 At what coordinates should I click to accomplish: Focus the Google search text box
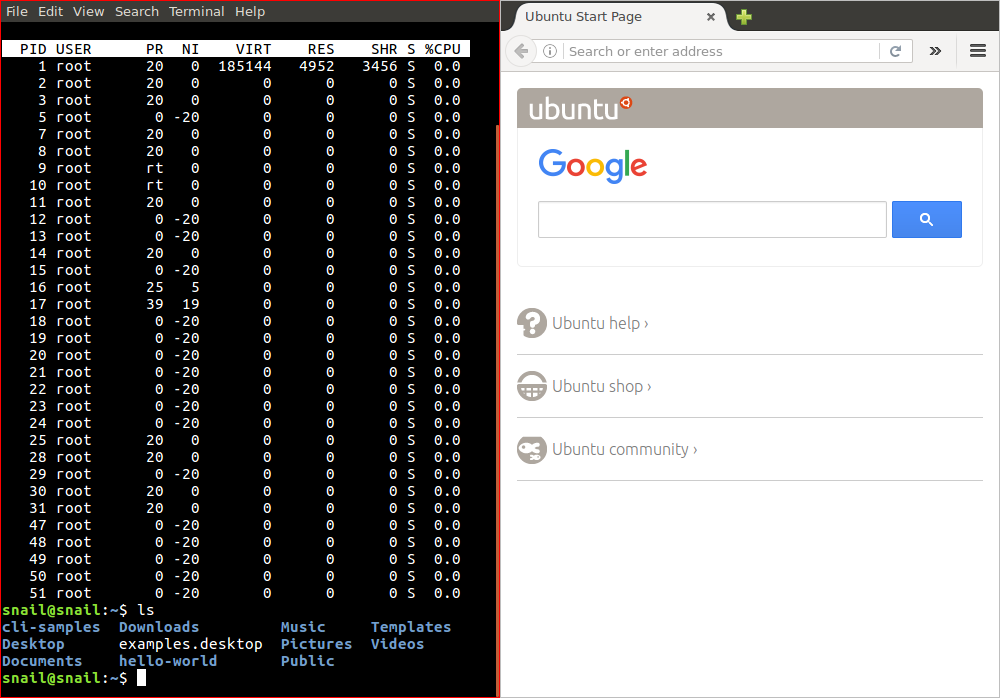coord(712,219)
